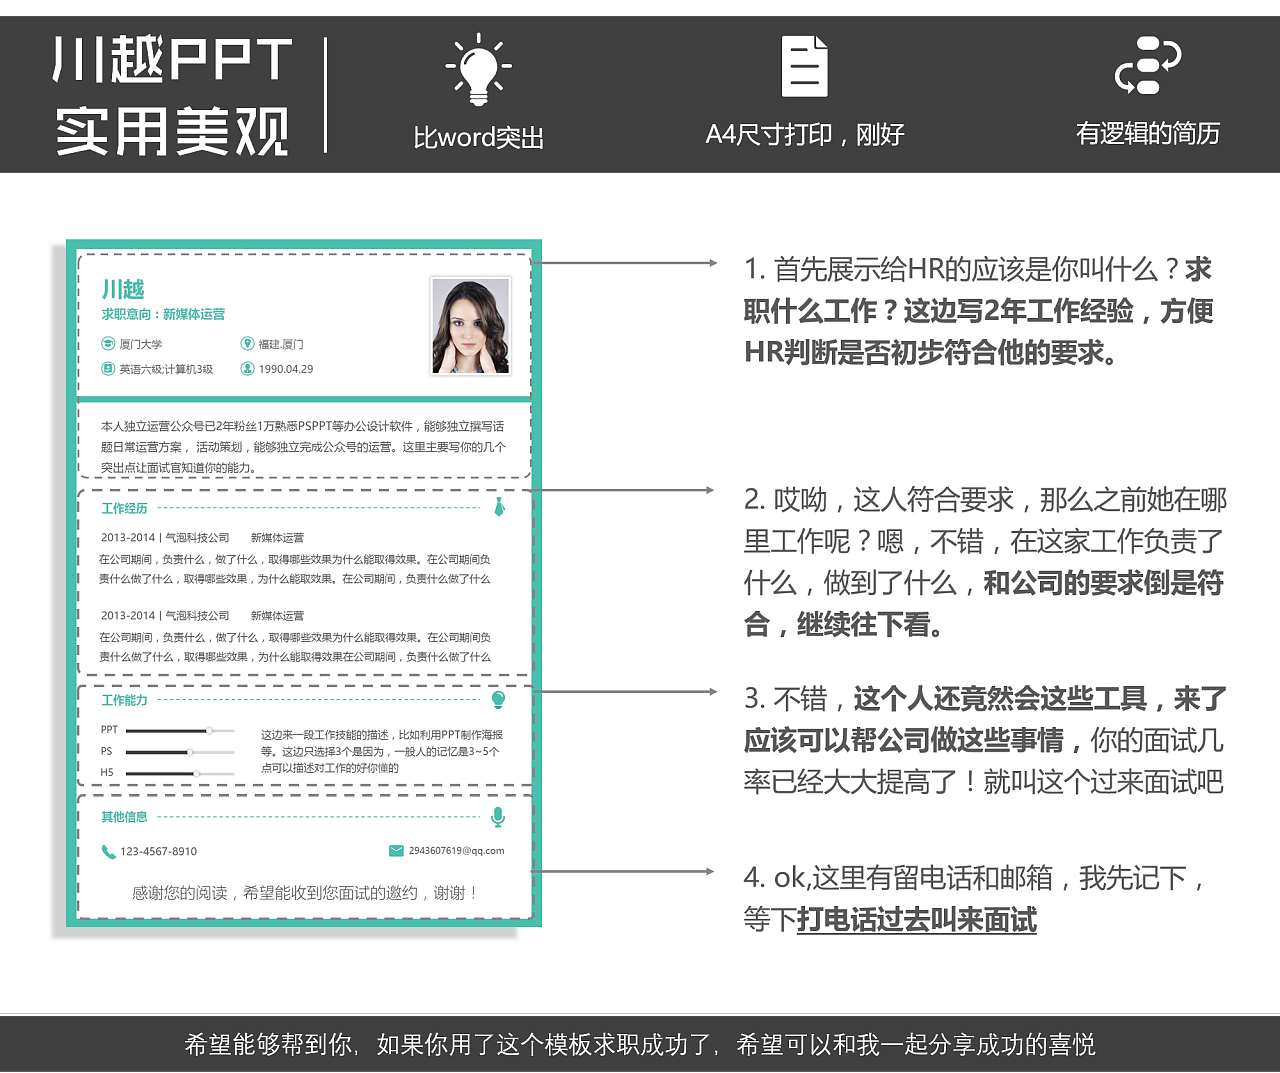Viewport: 1280px width, 1073px height.
Task: Click the 川越PPT title in header
Action: click(172, 59)
